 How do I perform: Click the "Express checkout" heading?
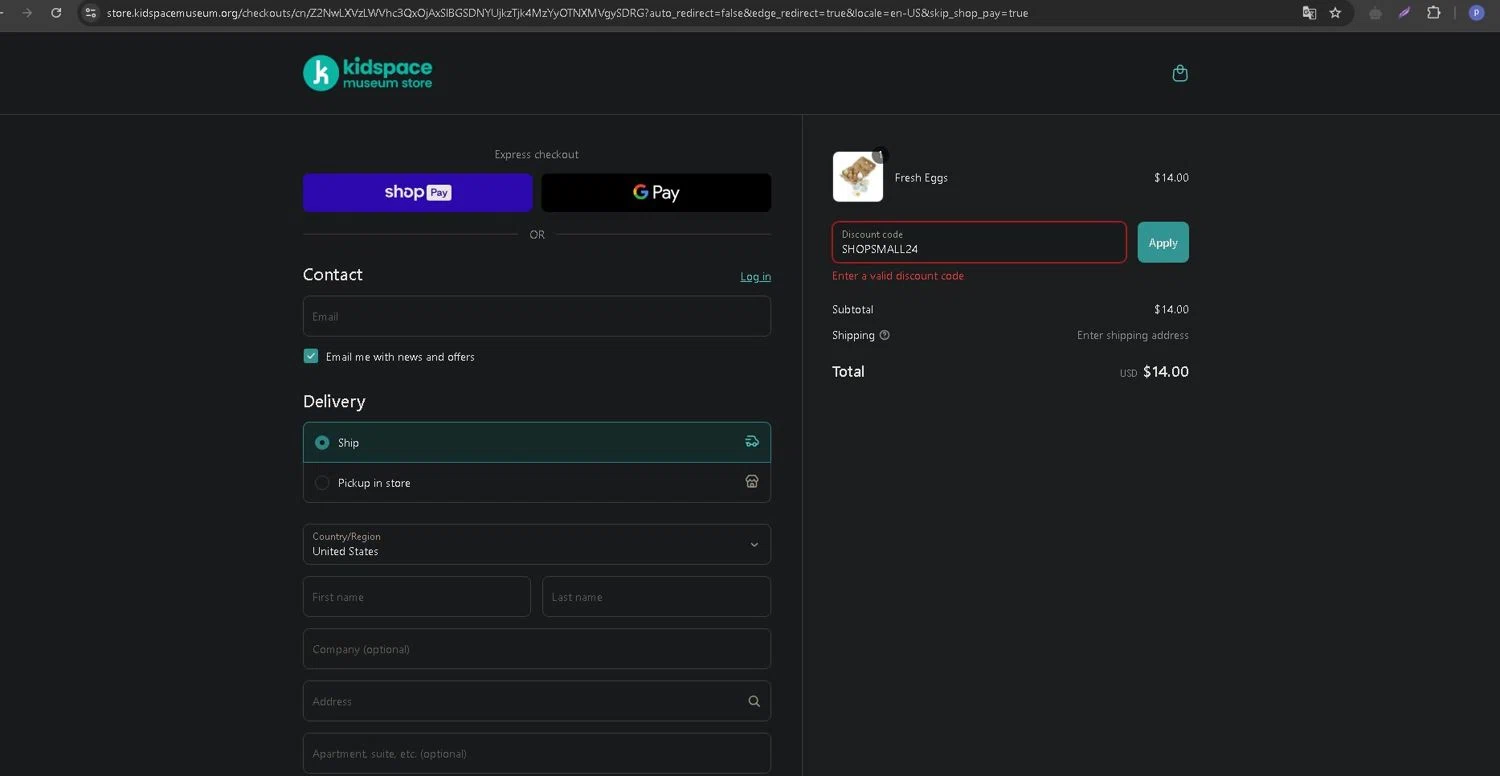537,155
